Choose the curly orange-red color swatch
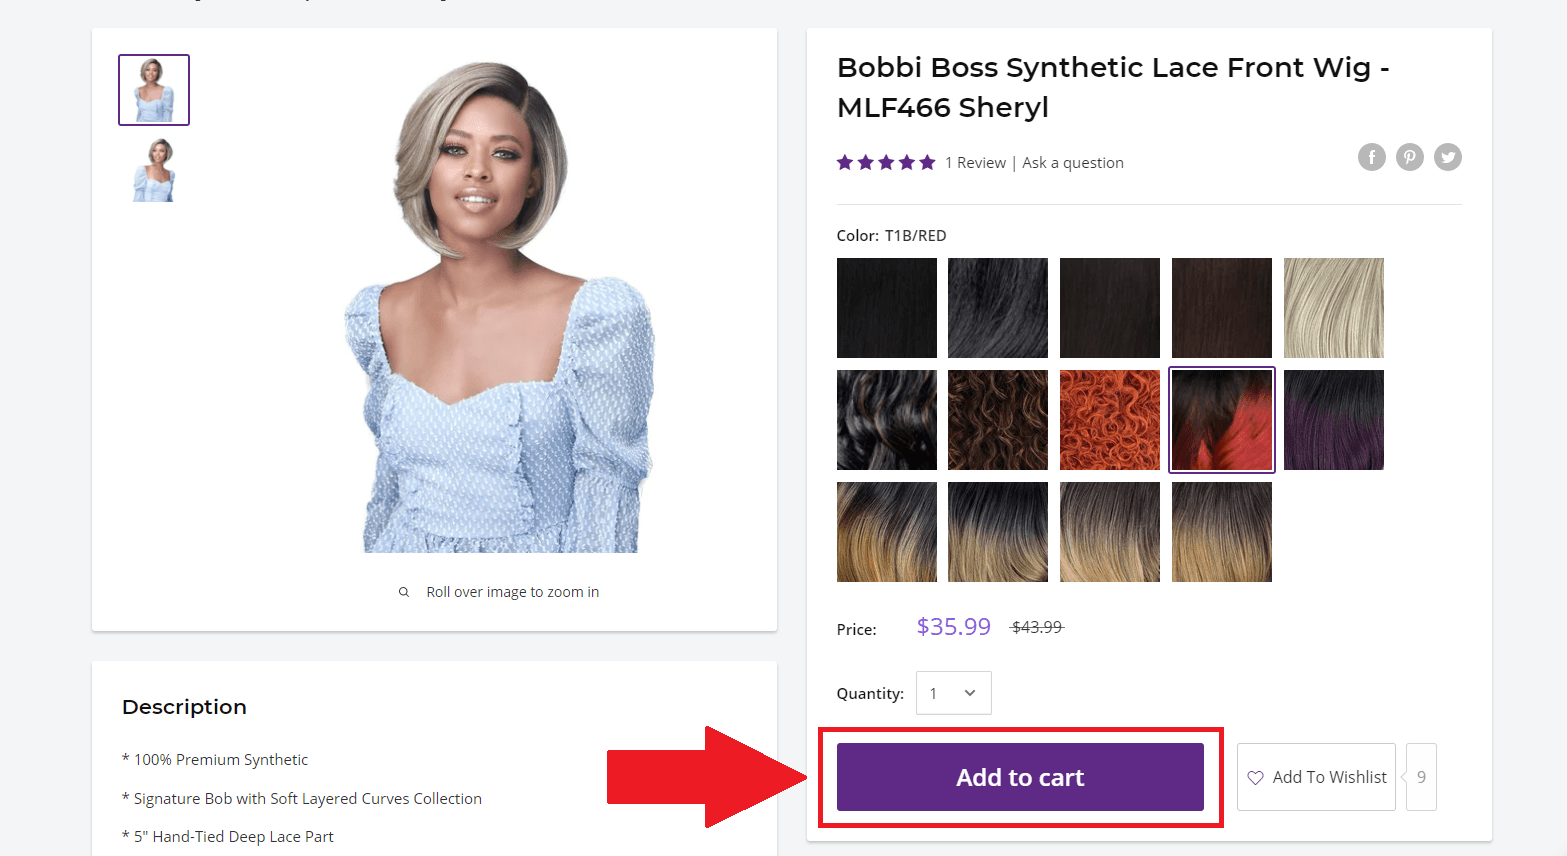The image size is (1567, 856). [x=1109, y=420]
